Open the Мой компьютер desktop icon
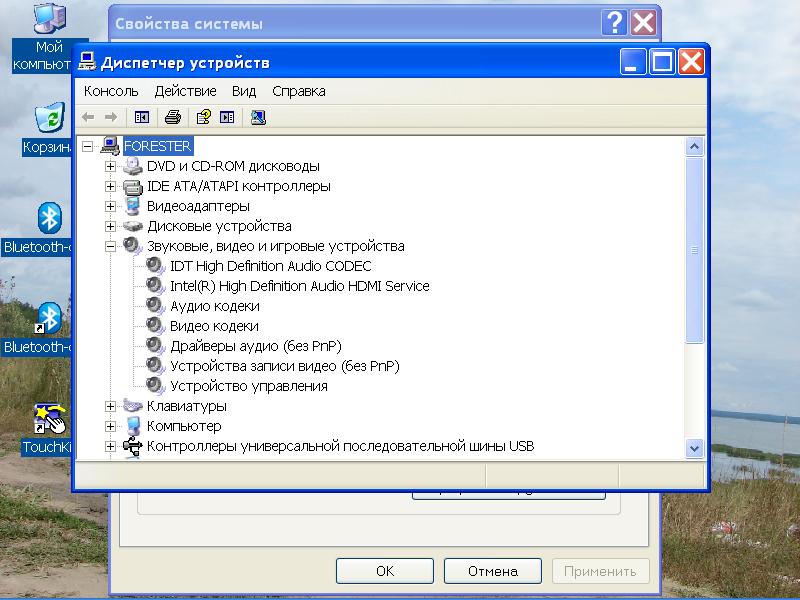The height and width of the screenshot is (600, 800). point(48,20)
